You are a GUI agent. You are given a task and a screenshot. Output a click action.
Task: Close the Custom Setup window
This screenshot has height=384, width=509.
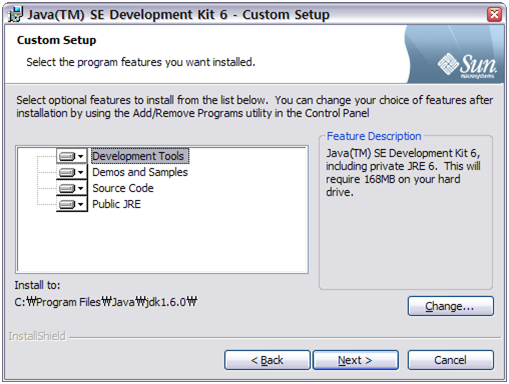(494, 14)
